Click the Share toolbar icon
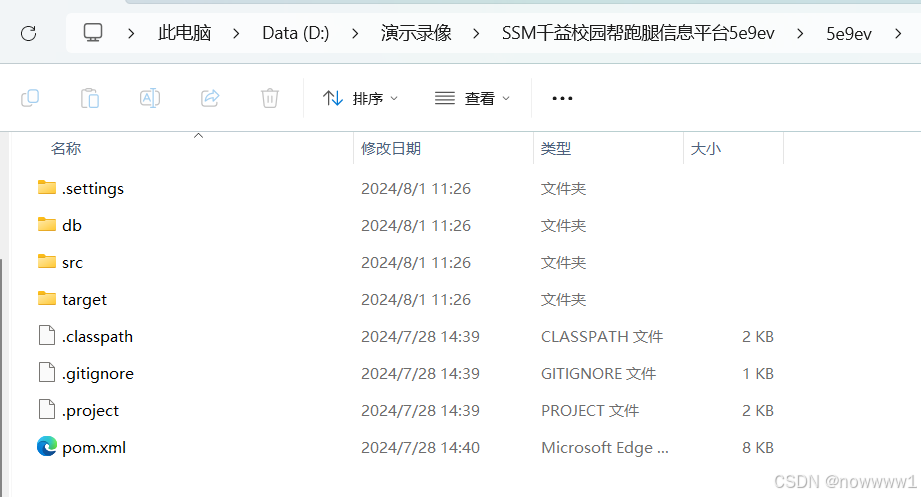 click(x=210, y=98)
